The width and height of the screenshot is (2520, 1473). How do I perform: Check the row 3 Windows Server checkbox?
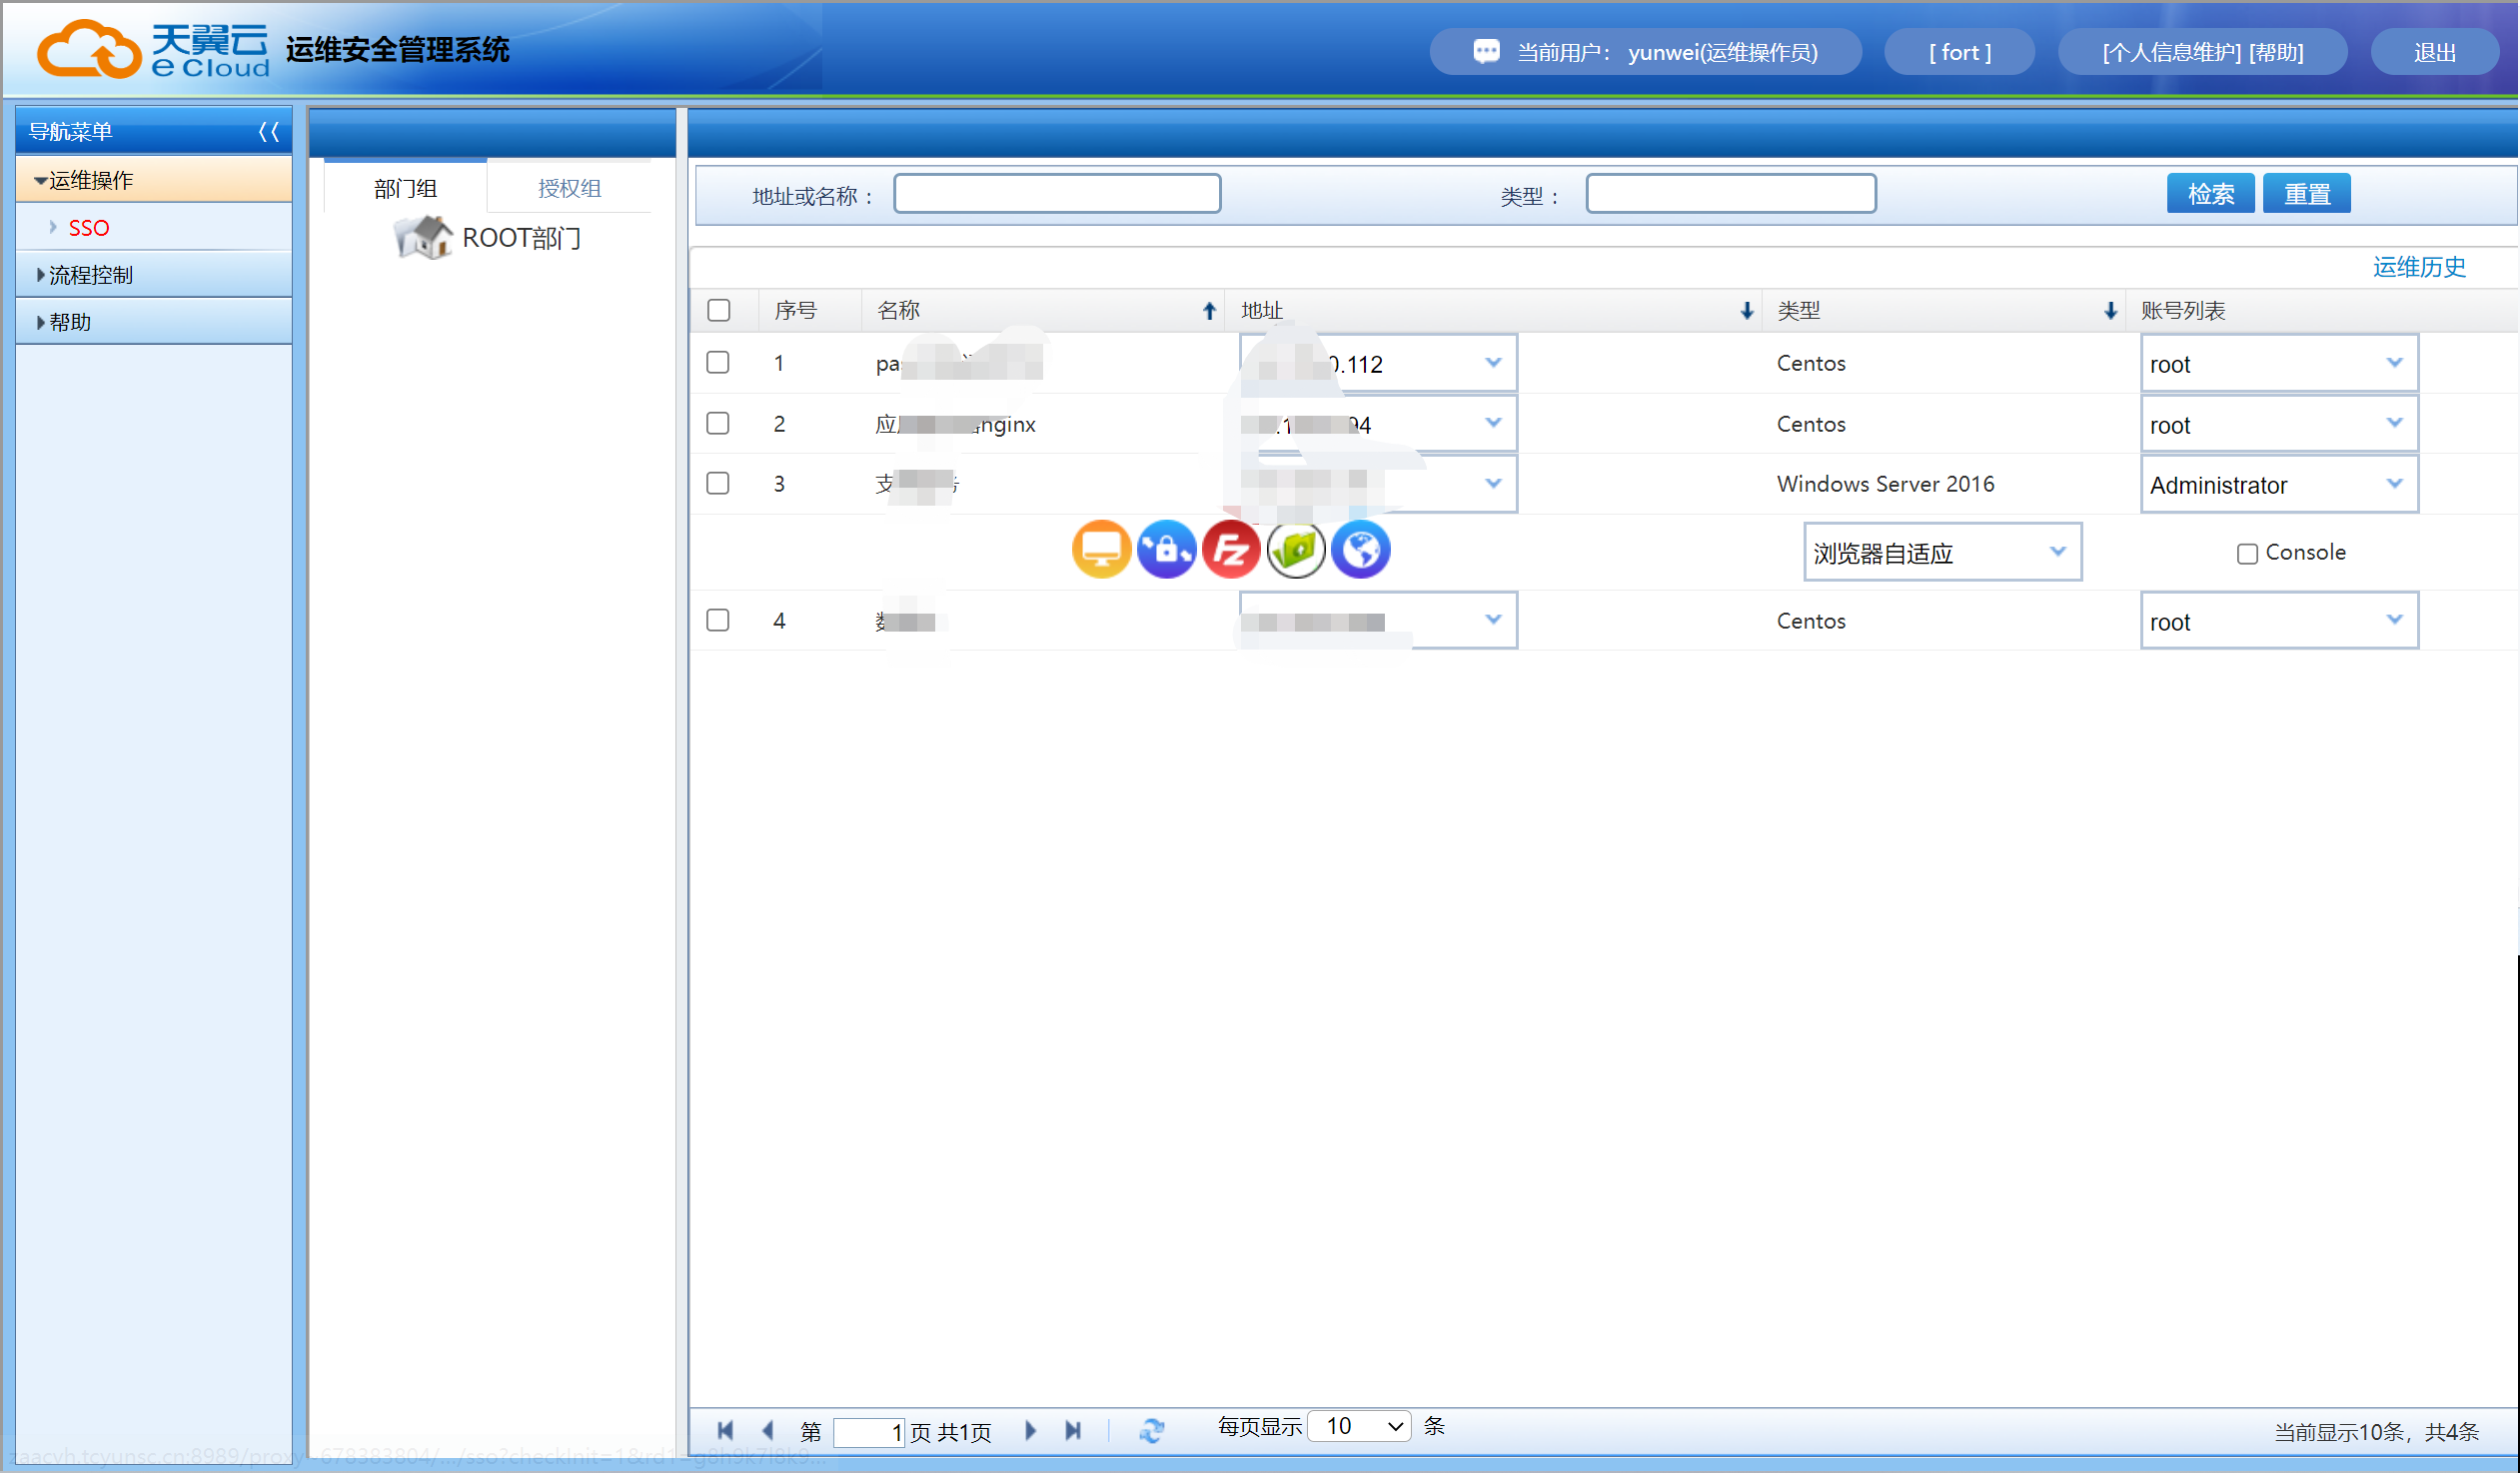pyautogui.click(x=718, y=484)
